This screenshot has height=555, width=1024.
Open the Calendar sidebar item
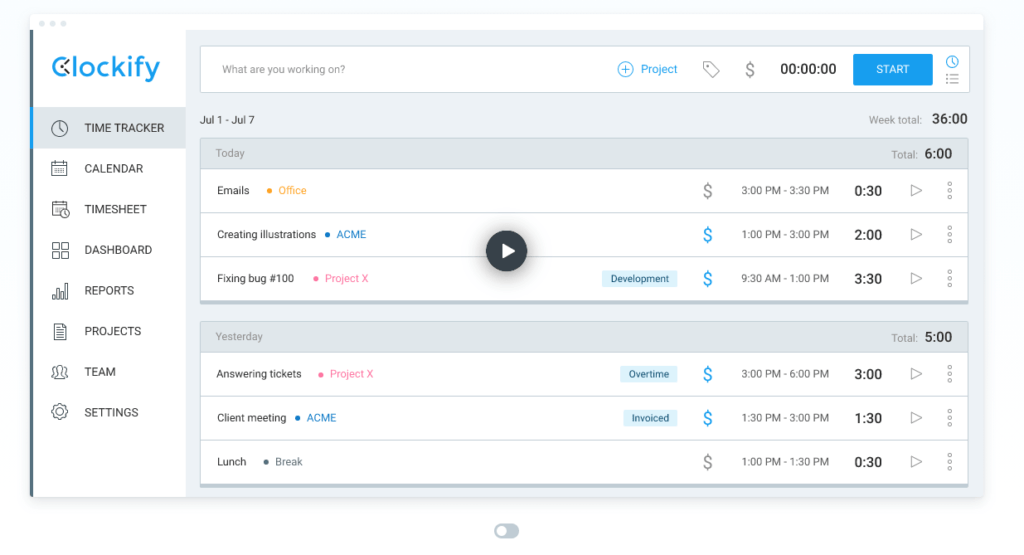tap(108, 168)
